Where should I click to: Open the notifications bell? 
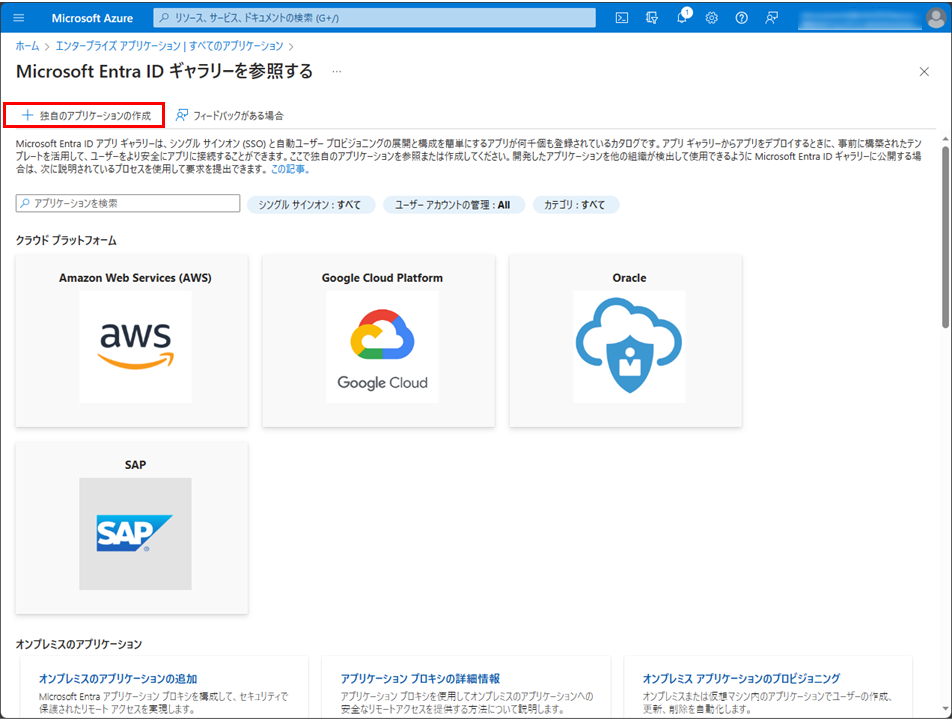pos(682,18)
